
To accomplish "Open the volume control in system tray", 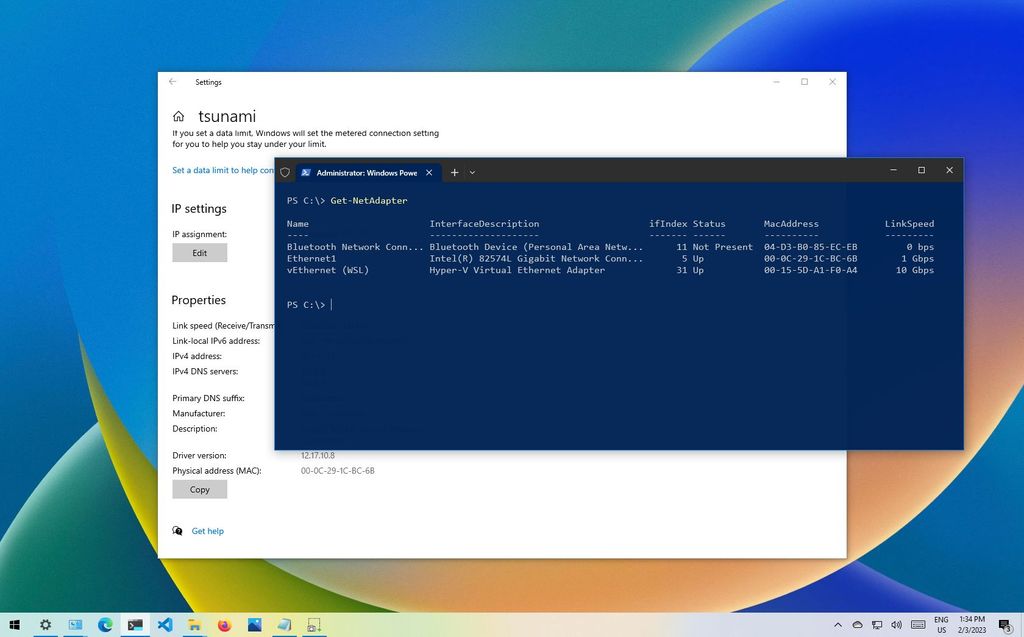I will click(x=897, y=625).
